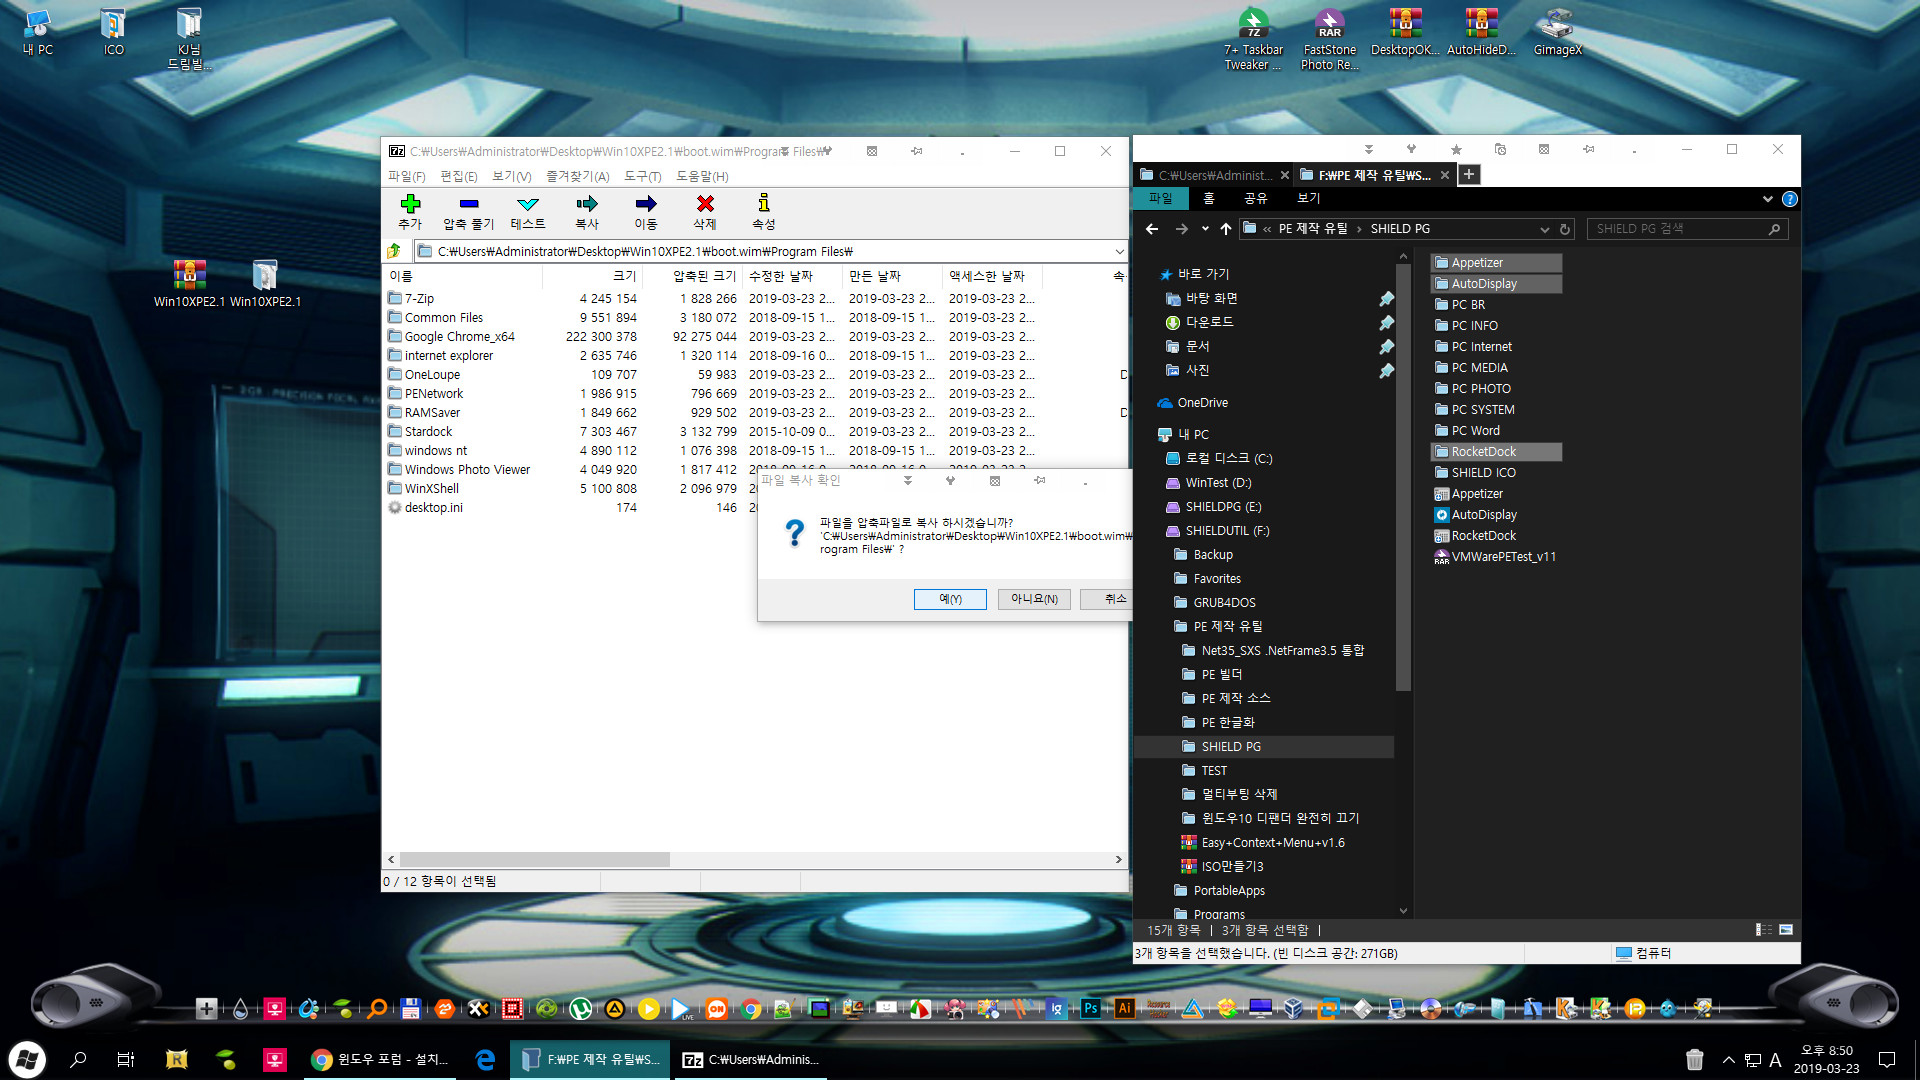Switch to the C:\Users\Administ... Explorer tab
The width and height of the screenshot is (1920, 1080).
click(x=1215, y=175)
